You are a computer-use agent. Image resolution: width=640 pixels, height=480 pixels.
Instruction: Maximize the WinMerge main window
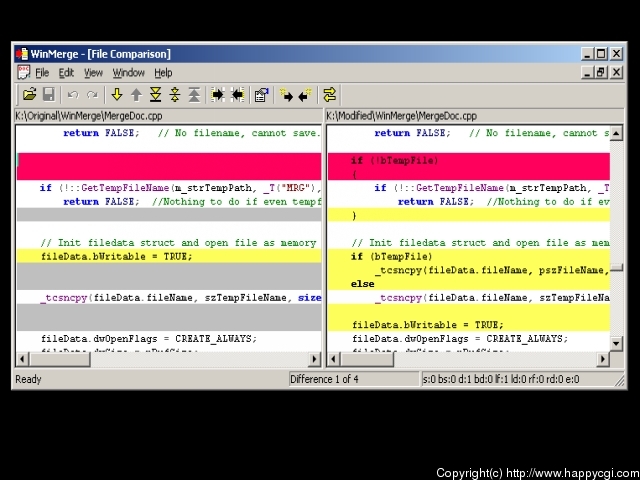pyautogui.click(x=601, y=54)
